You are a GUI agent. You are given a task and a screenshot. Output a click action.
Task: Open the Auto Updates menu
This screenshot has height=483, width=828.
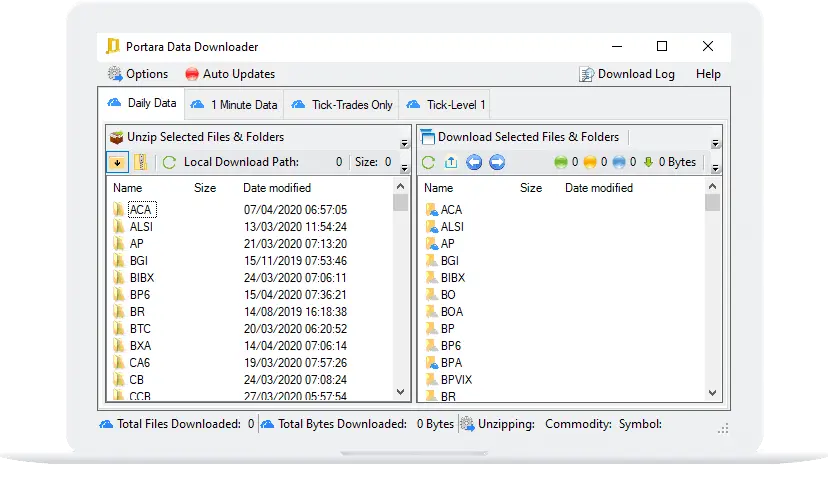pyautogui.click(x=230, y=74)
